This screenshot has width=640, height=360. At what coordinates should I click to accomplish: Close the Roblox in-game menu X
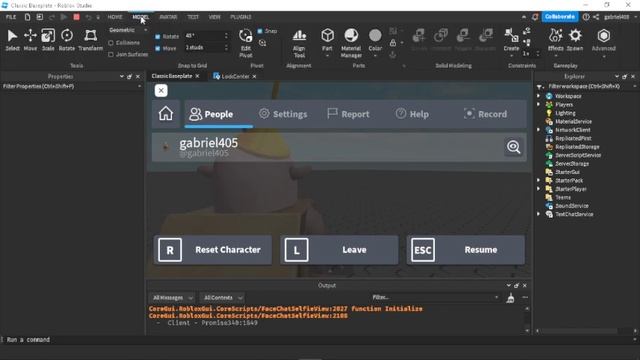tap(161, 91)
